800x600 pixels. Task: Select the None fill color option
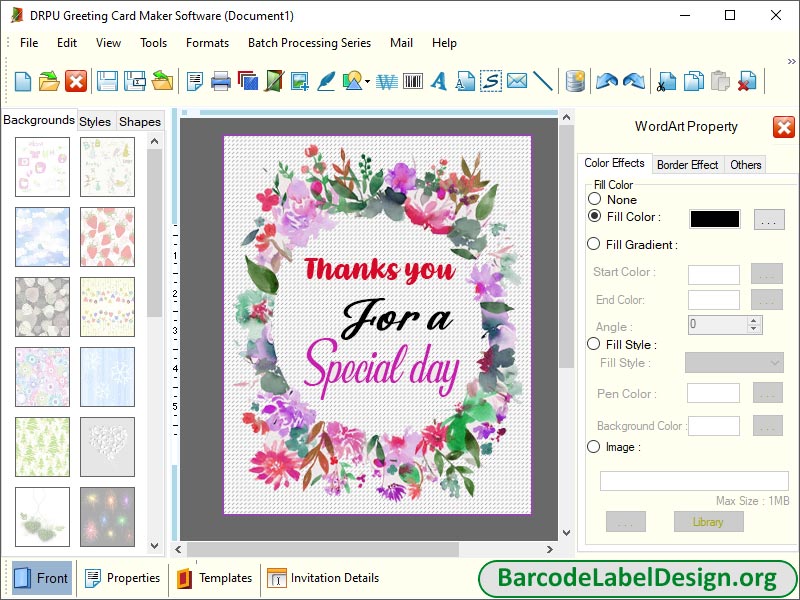(595, 200)
